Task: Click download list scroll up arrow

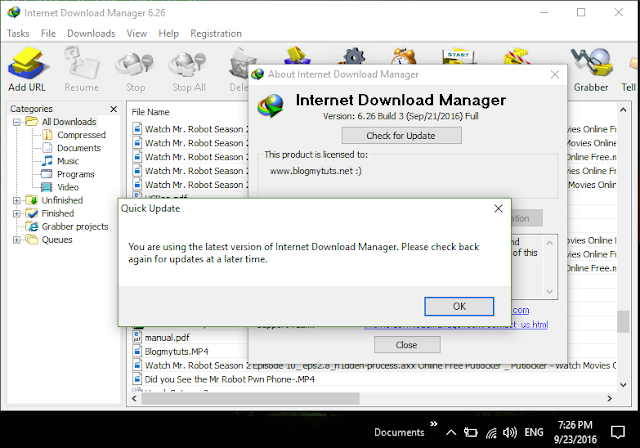Action: point(623,110)
